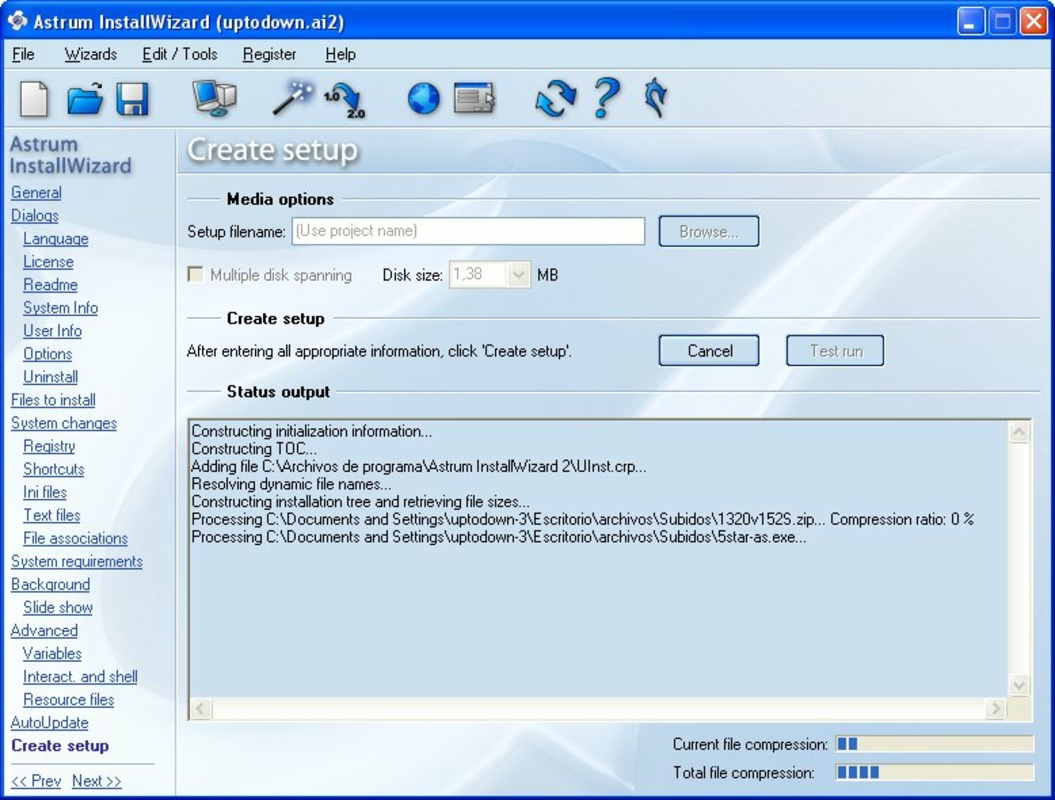This screenshot has height=800, width=1055.
Task: Save the current project
Action: pos(131,98)
